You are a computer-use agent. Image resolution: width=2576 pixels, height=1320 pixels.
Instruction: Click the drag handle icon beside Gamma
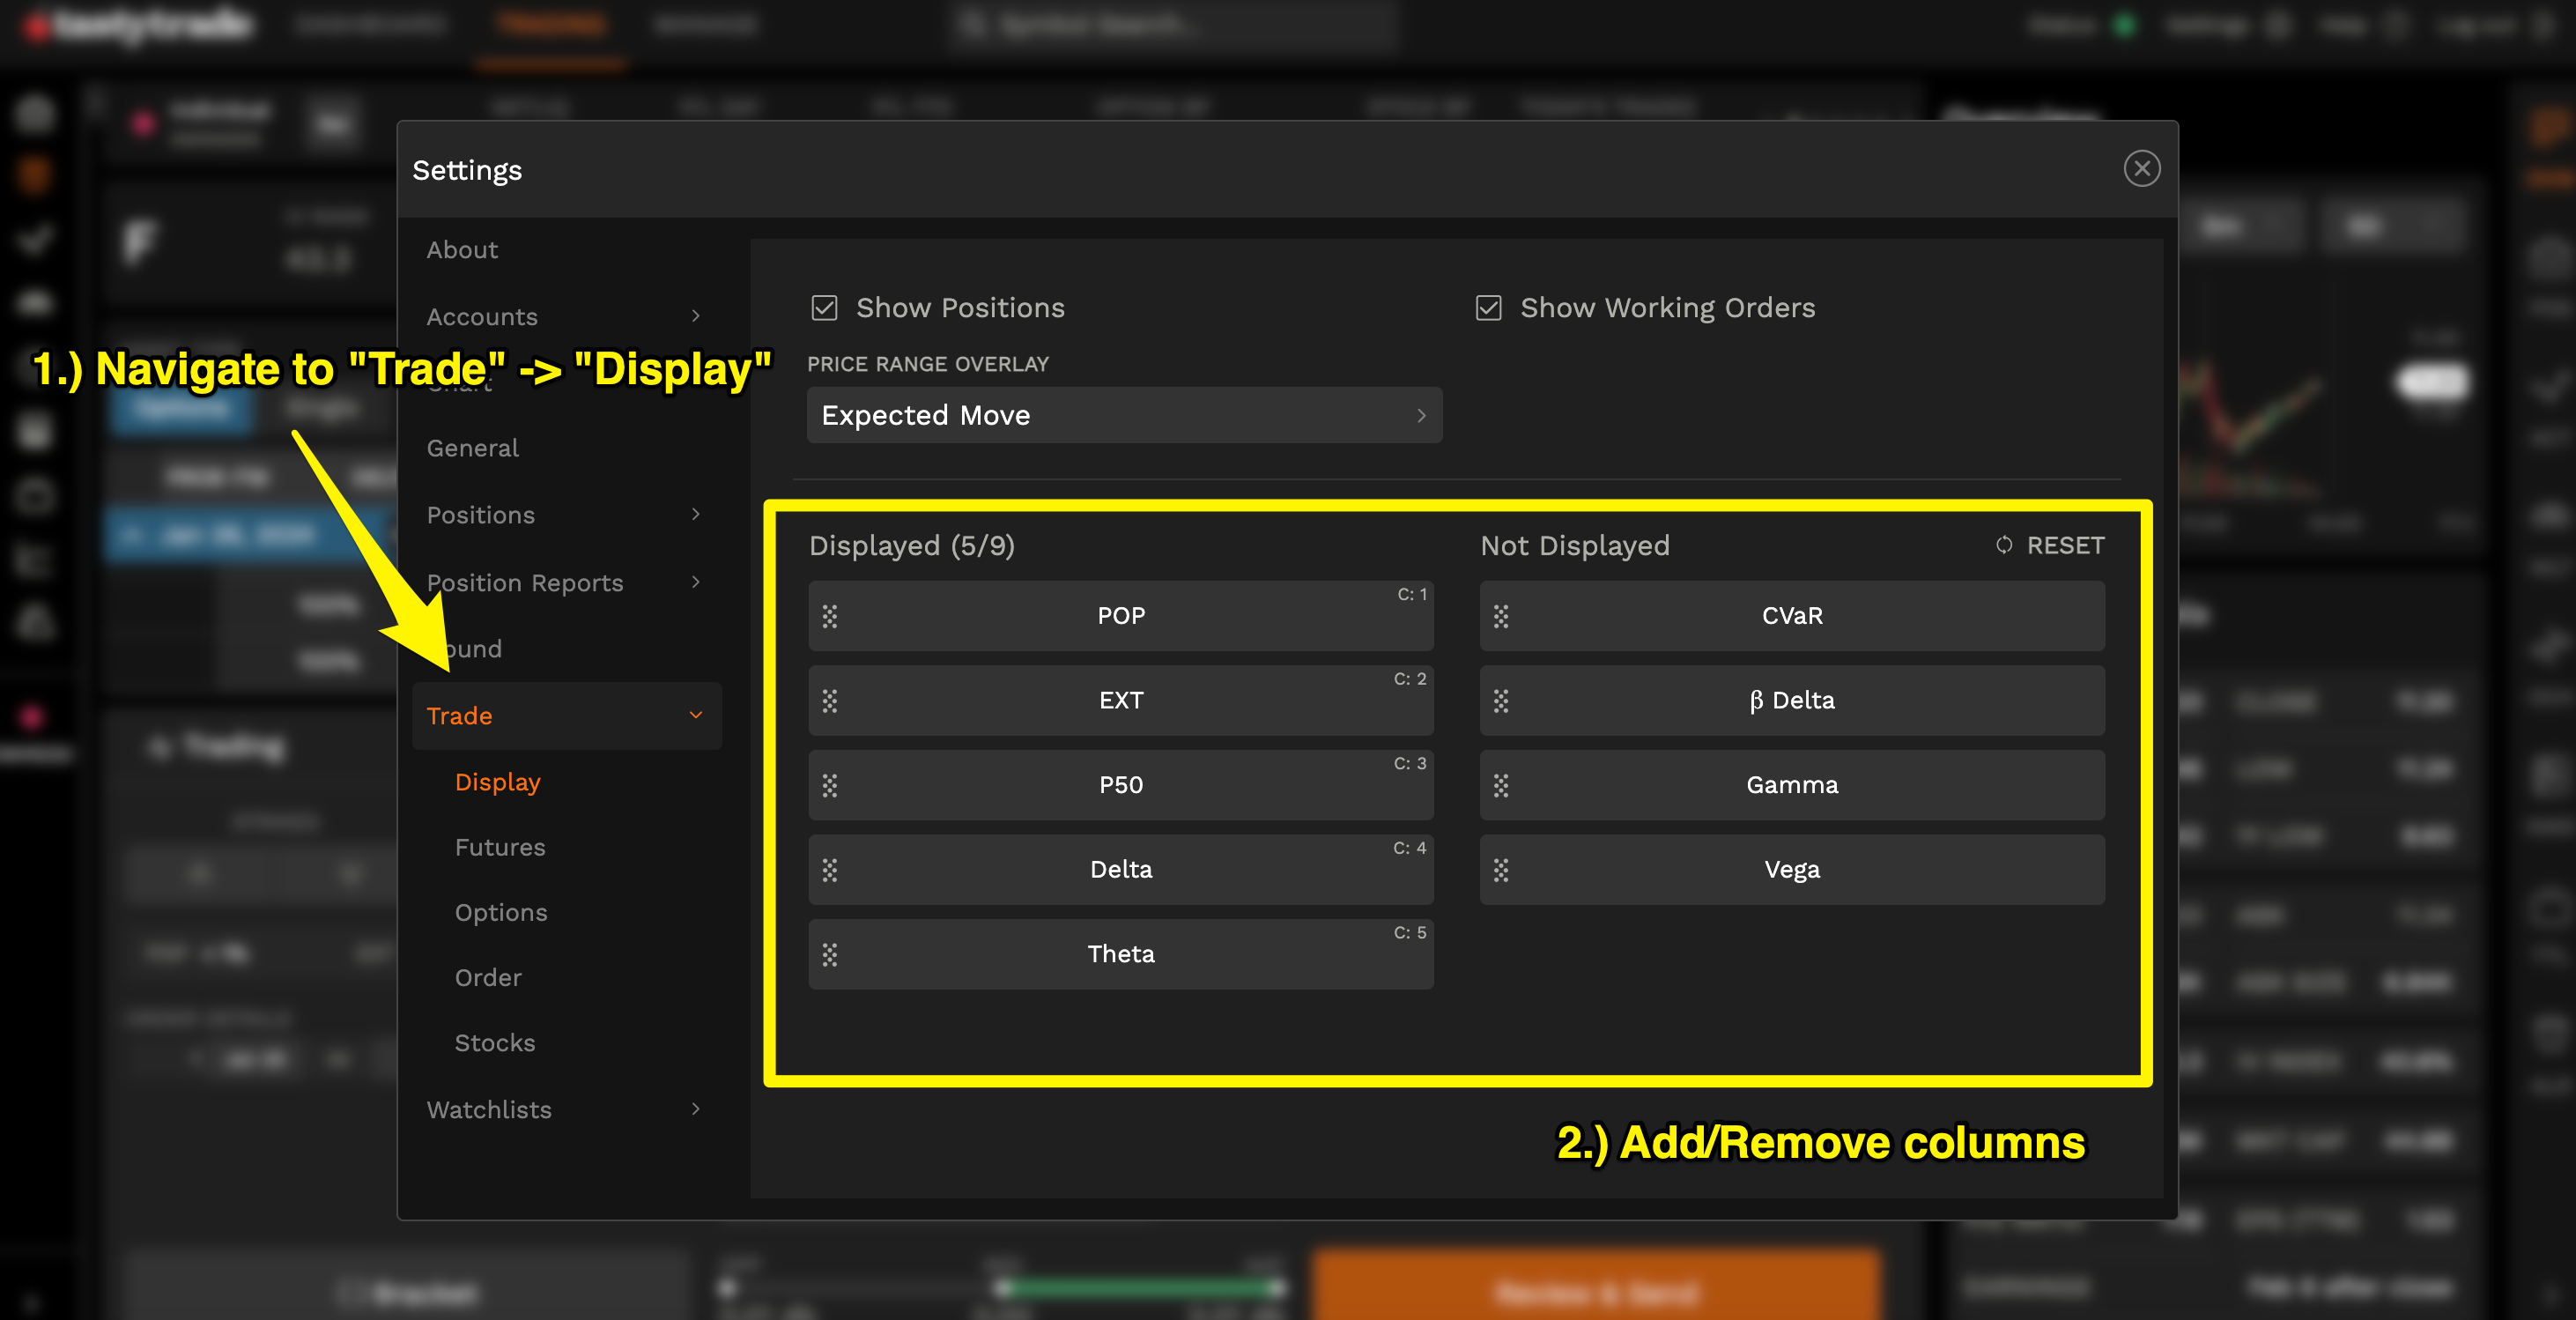1502,785
